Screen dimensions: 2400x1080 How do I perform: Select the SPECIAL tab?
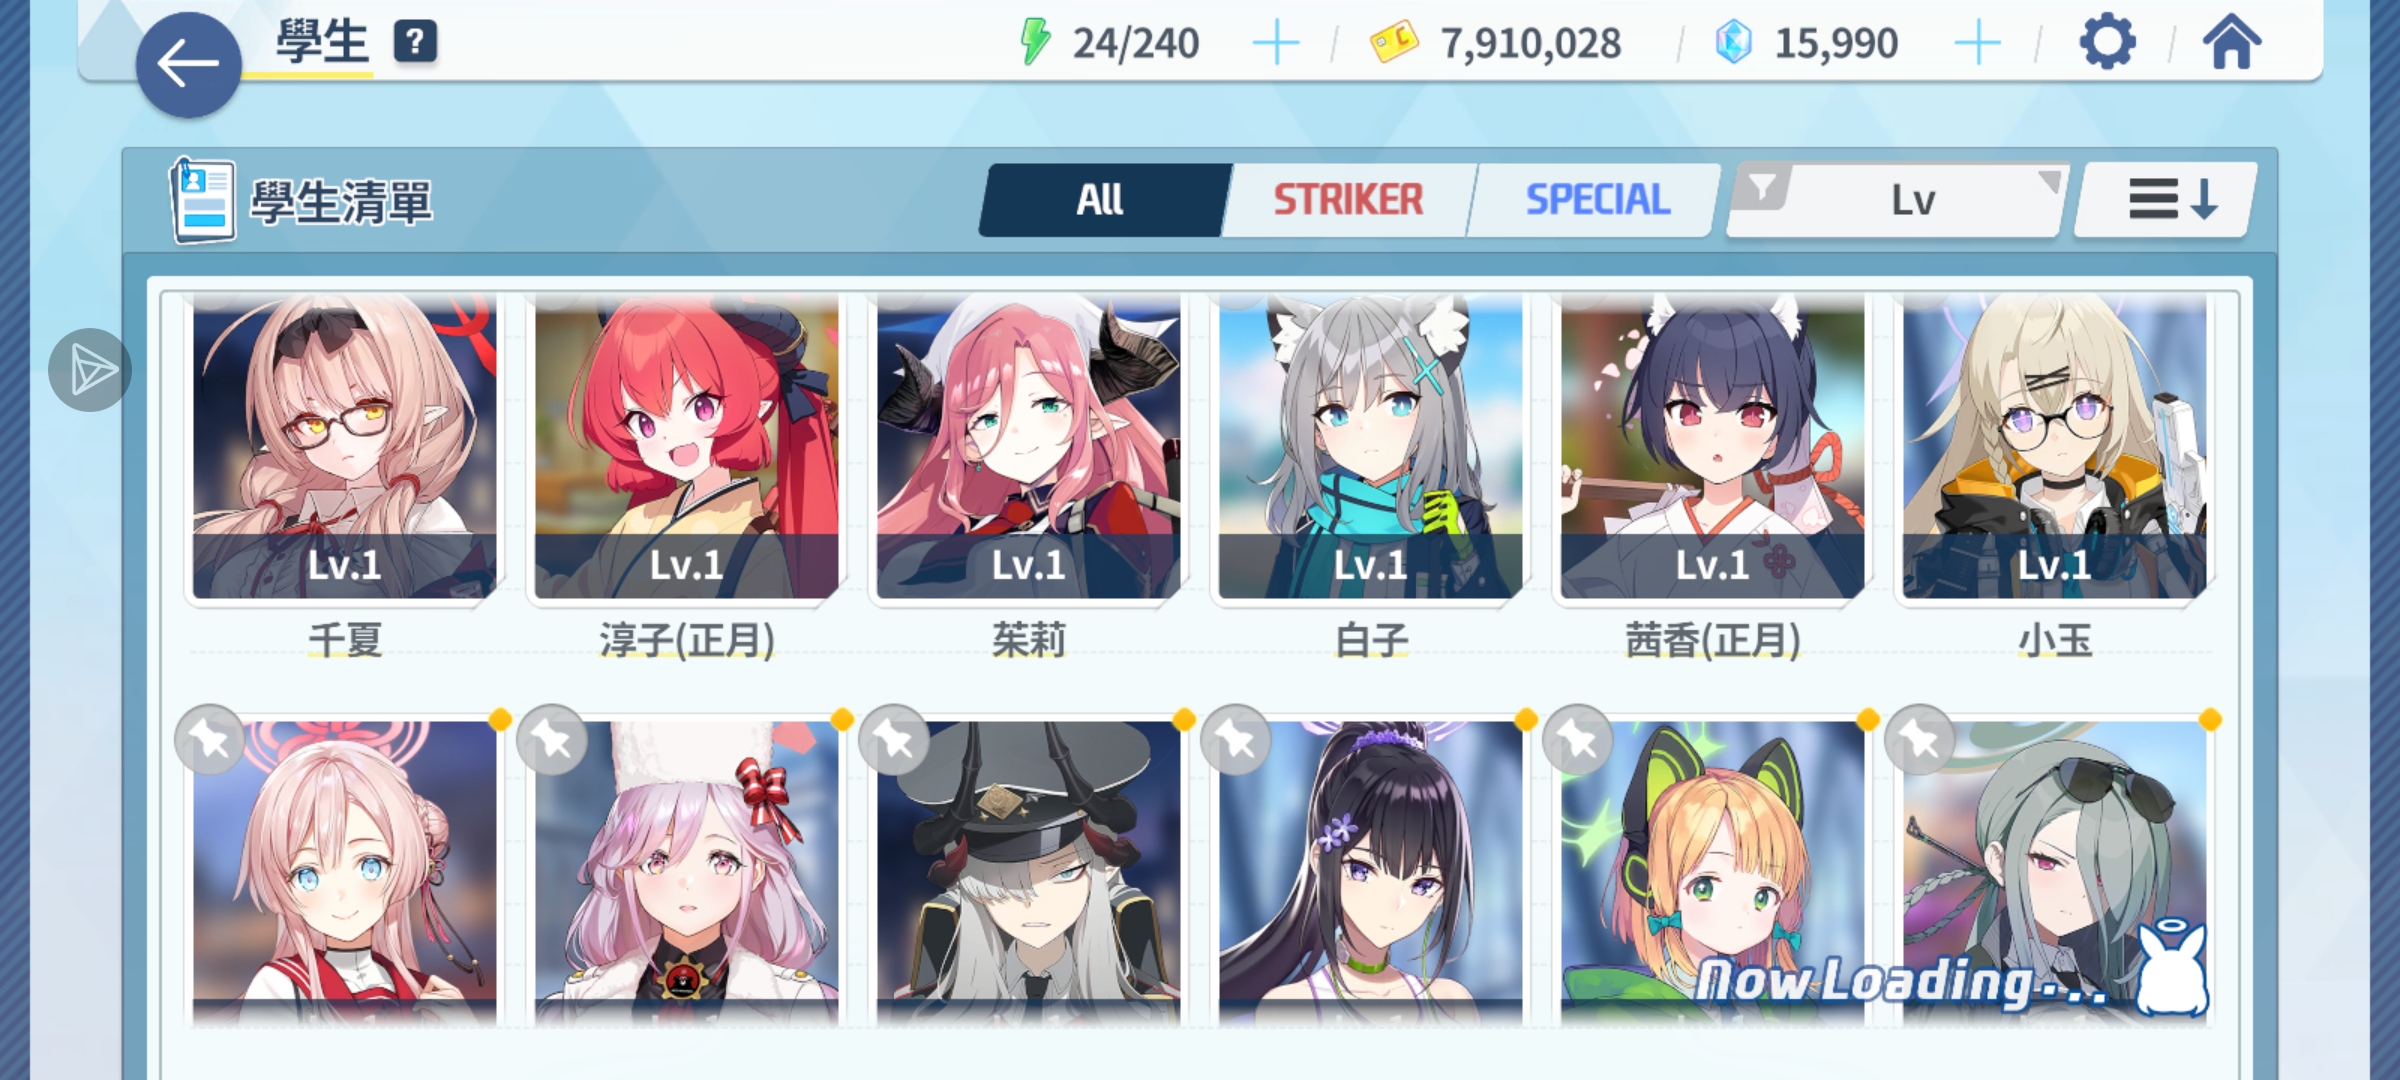tap(1597, 200)
